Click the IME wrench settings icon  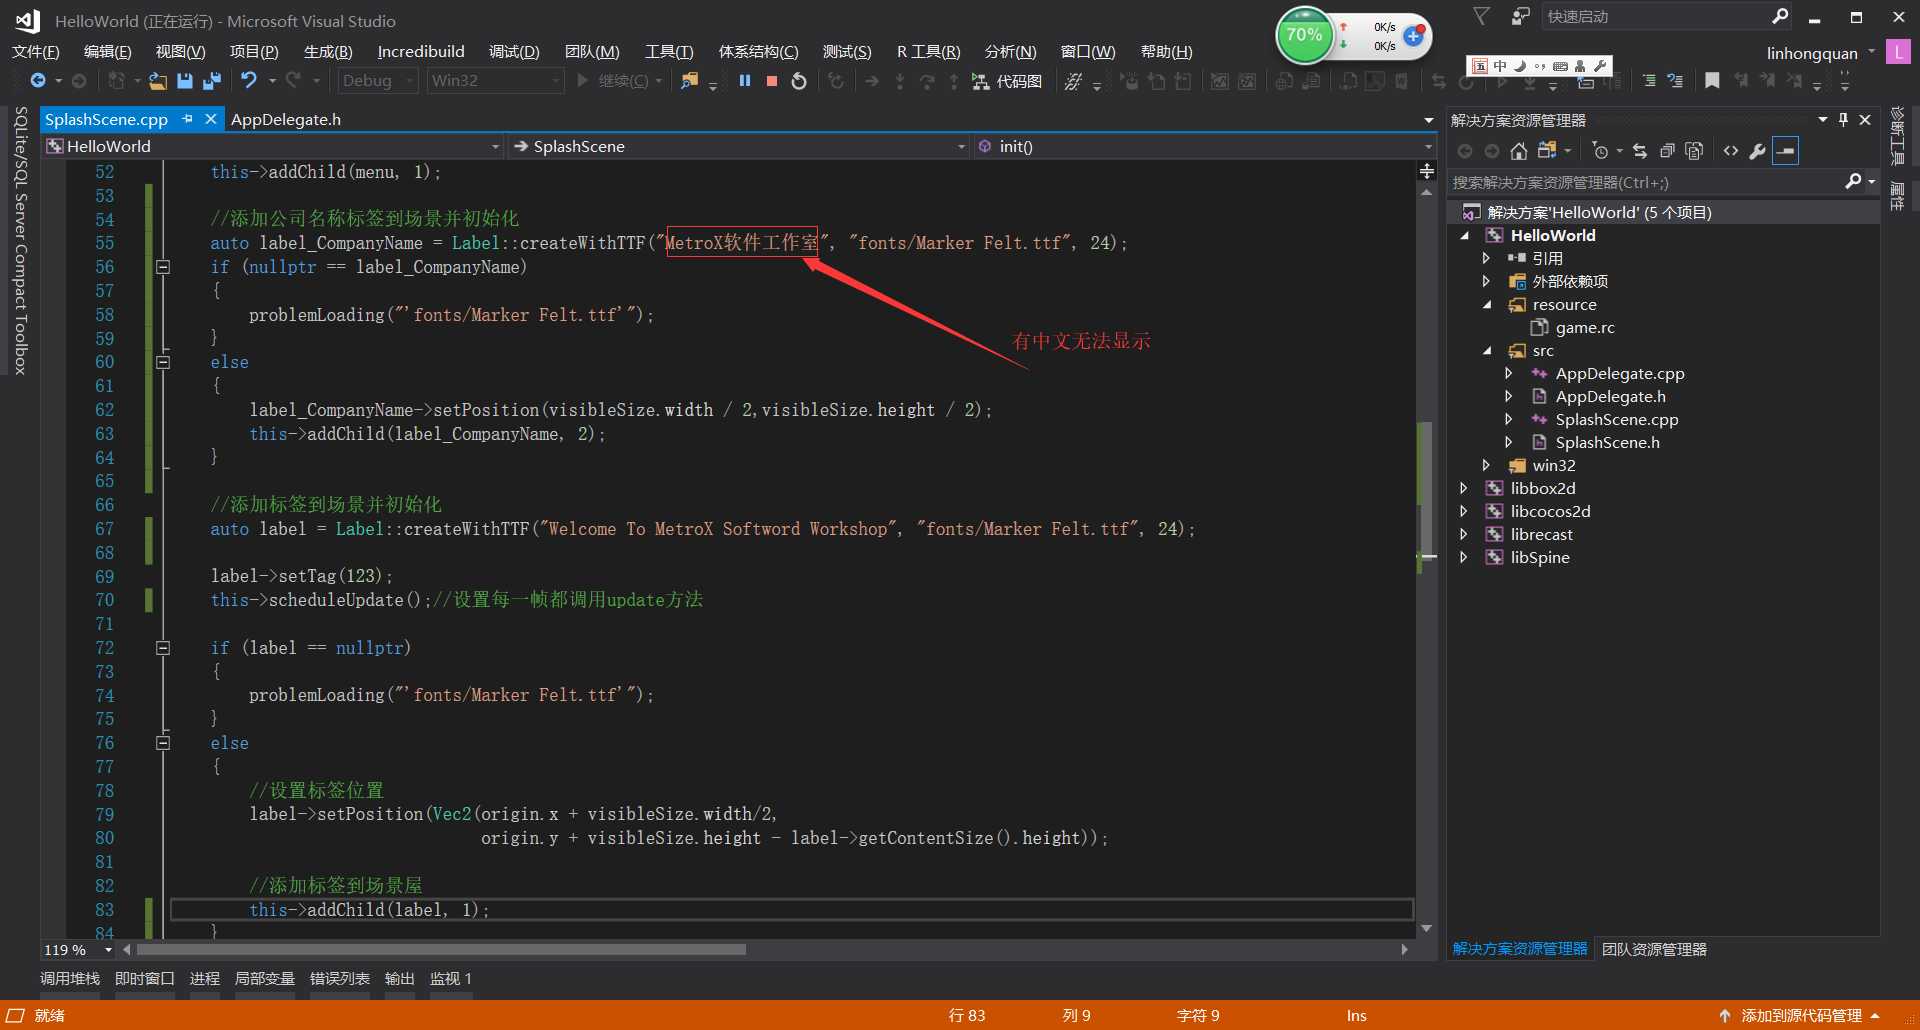coord(1600,66)
